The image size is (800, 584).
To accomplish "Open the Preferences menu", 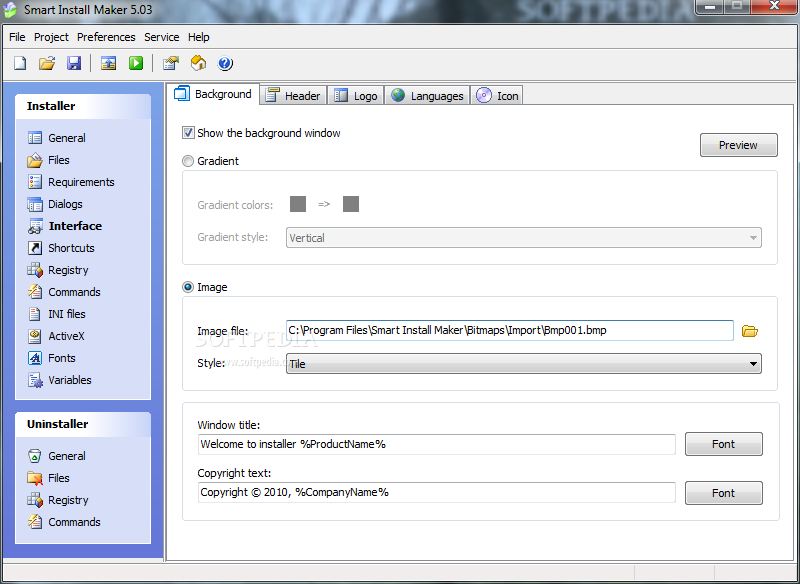I will click(106, 37).
